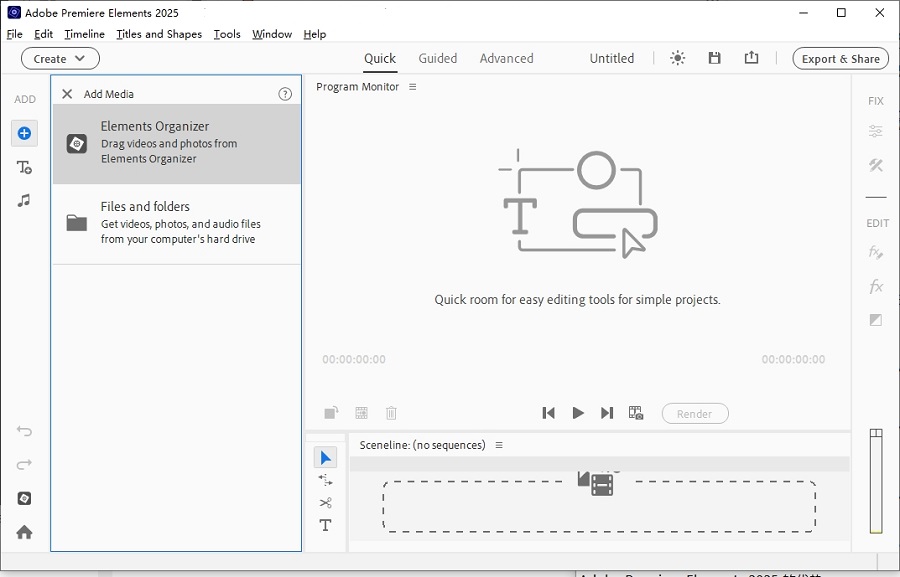Click the Add Media plus icon

click(24, 133)
